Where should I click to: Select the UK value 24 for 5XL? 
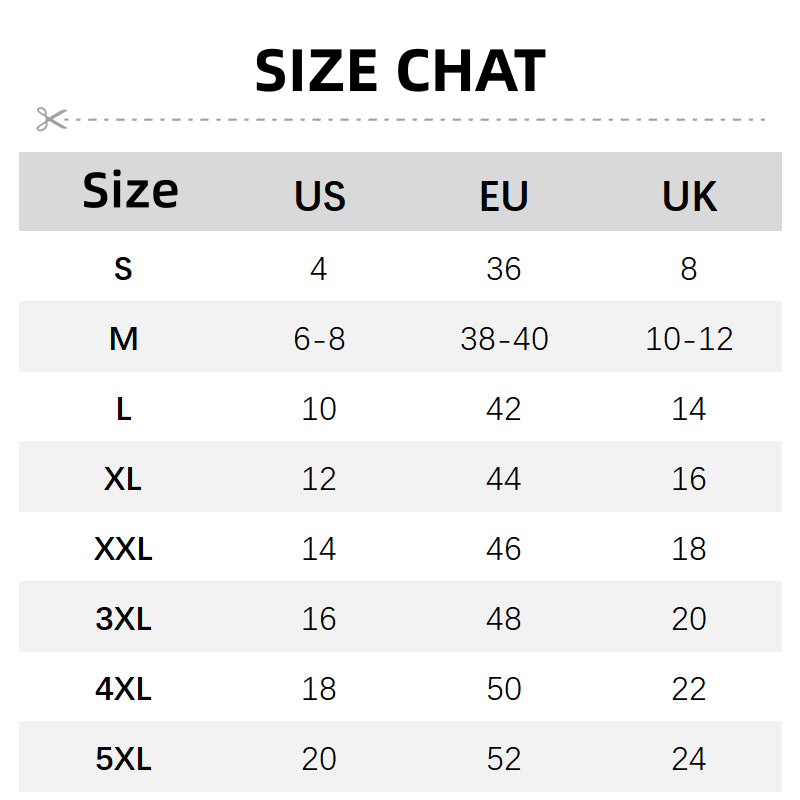[x=689, y=759]
